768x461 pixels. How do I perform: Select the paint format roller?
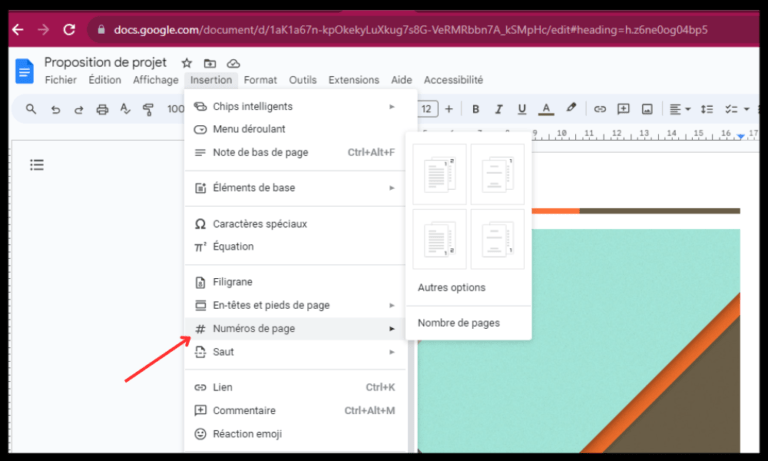pos(148,109)
